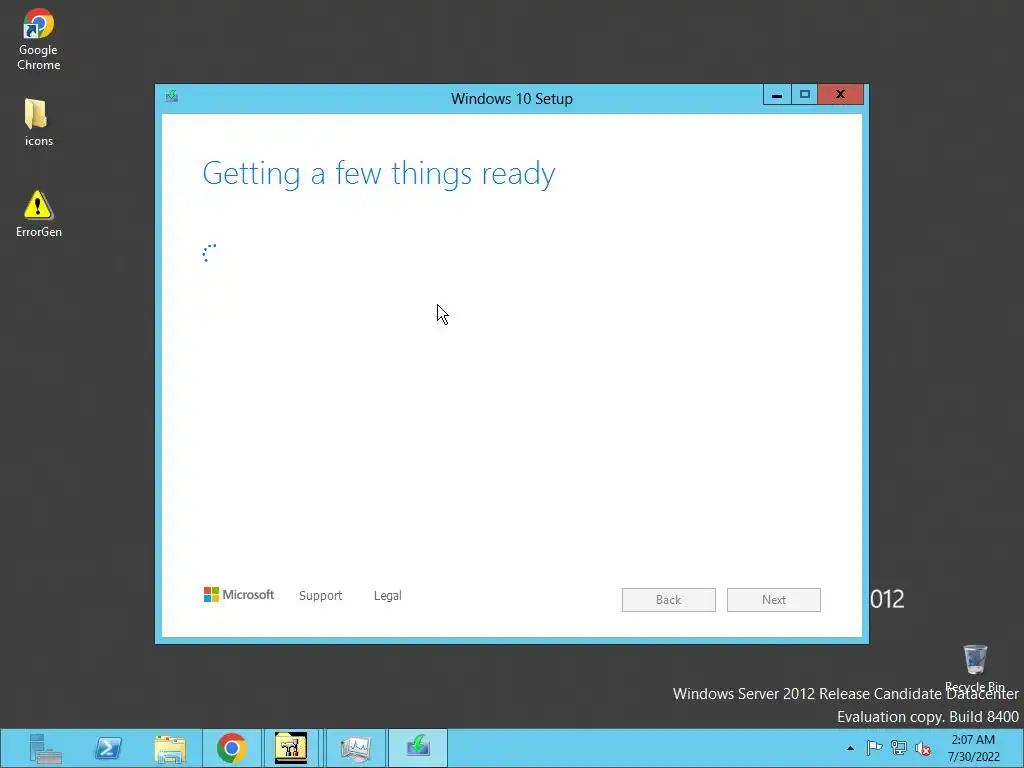Open the clock showing 2:07 AM
This screenshot has height=768, width=1024.
coord(973,748)
